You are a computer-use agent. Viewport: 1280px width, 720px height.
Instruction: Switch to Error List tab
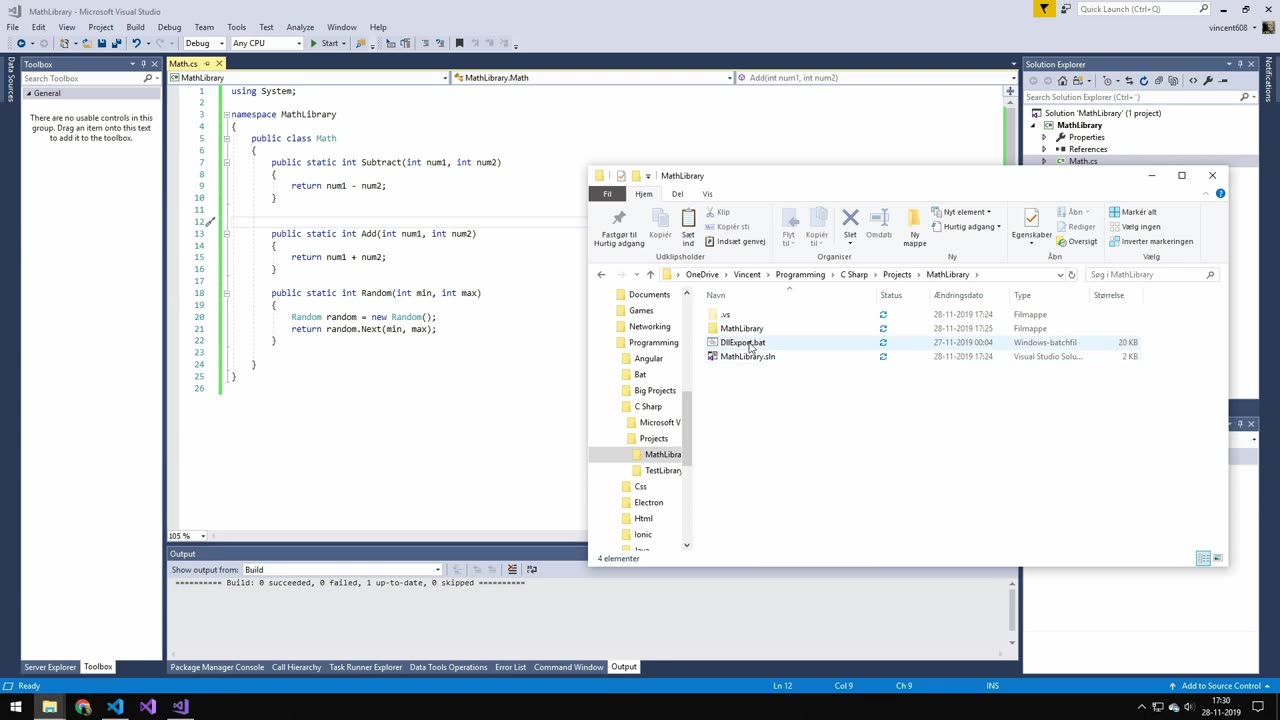[510, 667]
